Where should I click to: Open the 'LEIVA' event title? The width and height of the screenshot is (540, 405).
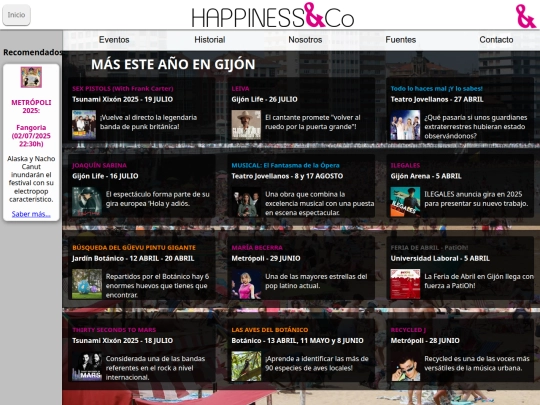[240, 89]
